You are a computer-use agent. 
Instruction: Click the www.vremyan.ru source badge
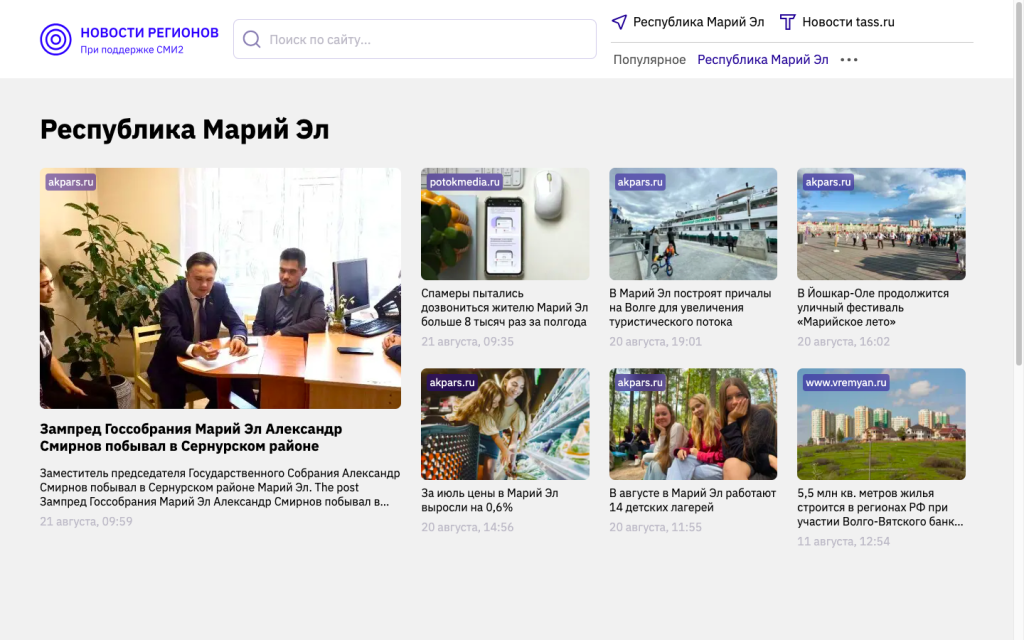846,382
